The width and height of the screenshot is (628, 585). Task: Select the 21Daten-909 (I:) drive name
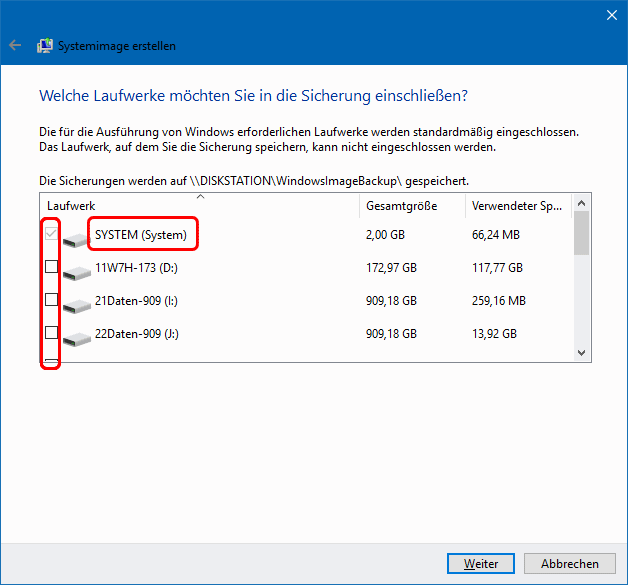tap(137, 300)
